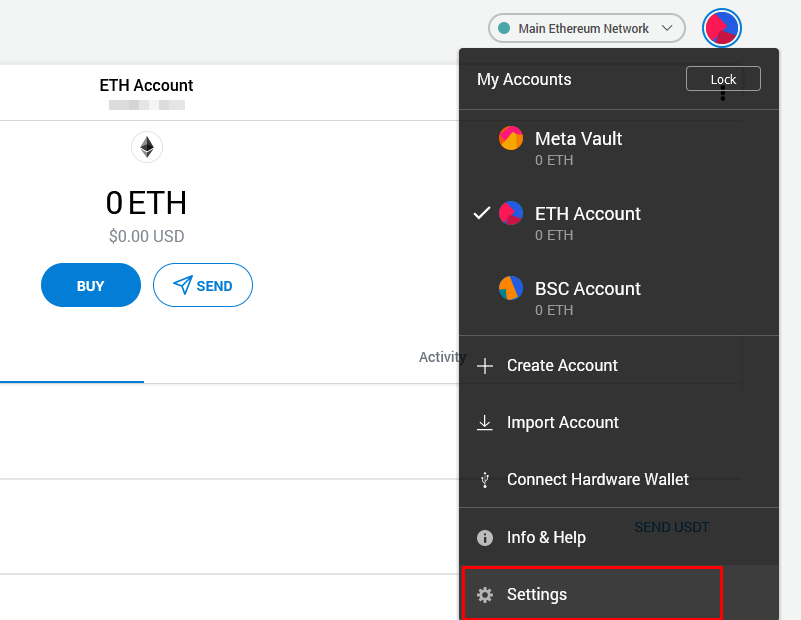This screenshot has width=801, height=620.
Task: Select ETH Account via its checkmark
Action: [482, 212]
